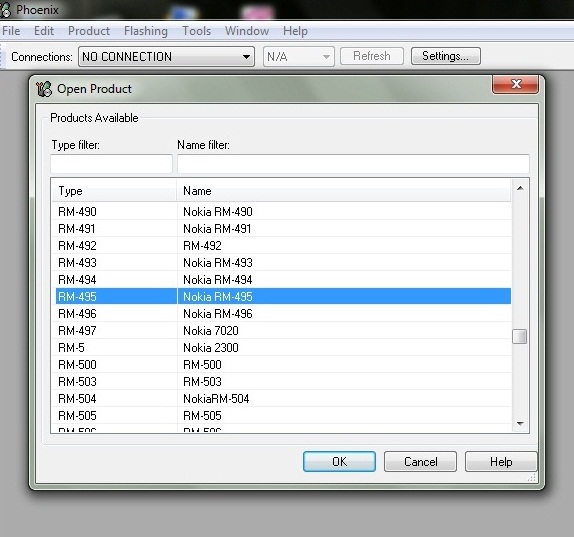Select the highlighted RM-495 type entry
The image size is (574, 537).
(x=77, y=297)
